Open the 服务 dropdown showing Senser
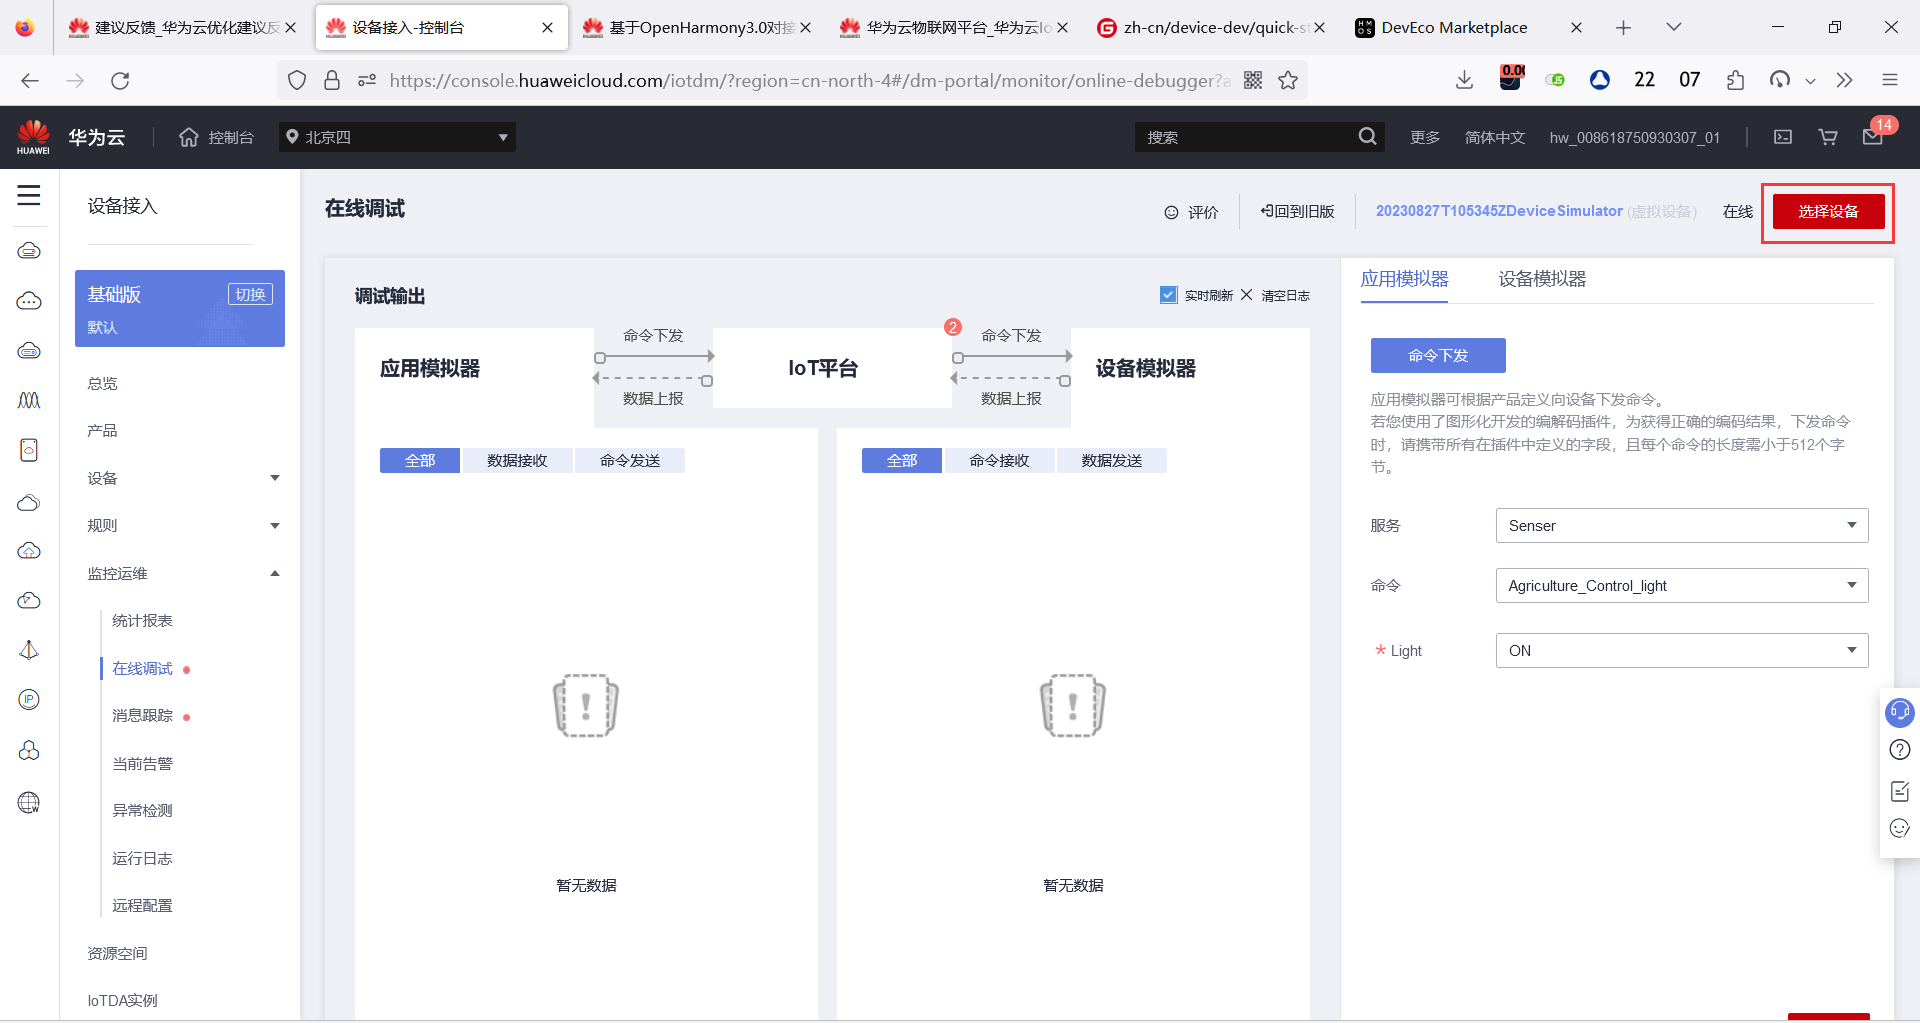This screenshot has width=1920, height=1023. 1681,525
